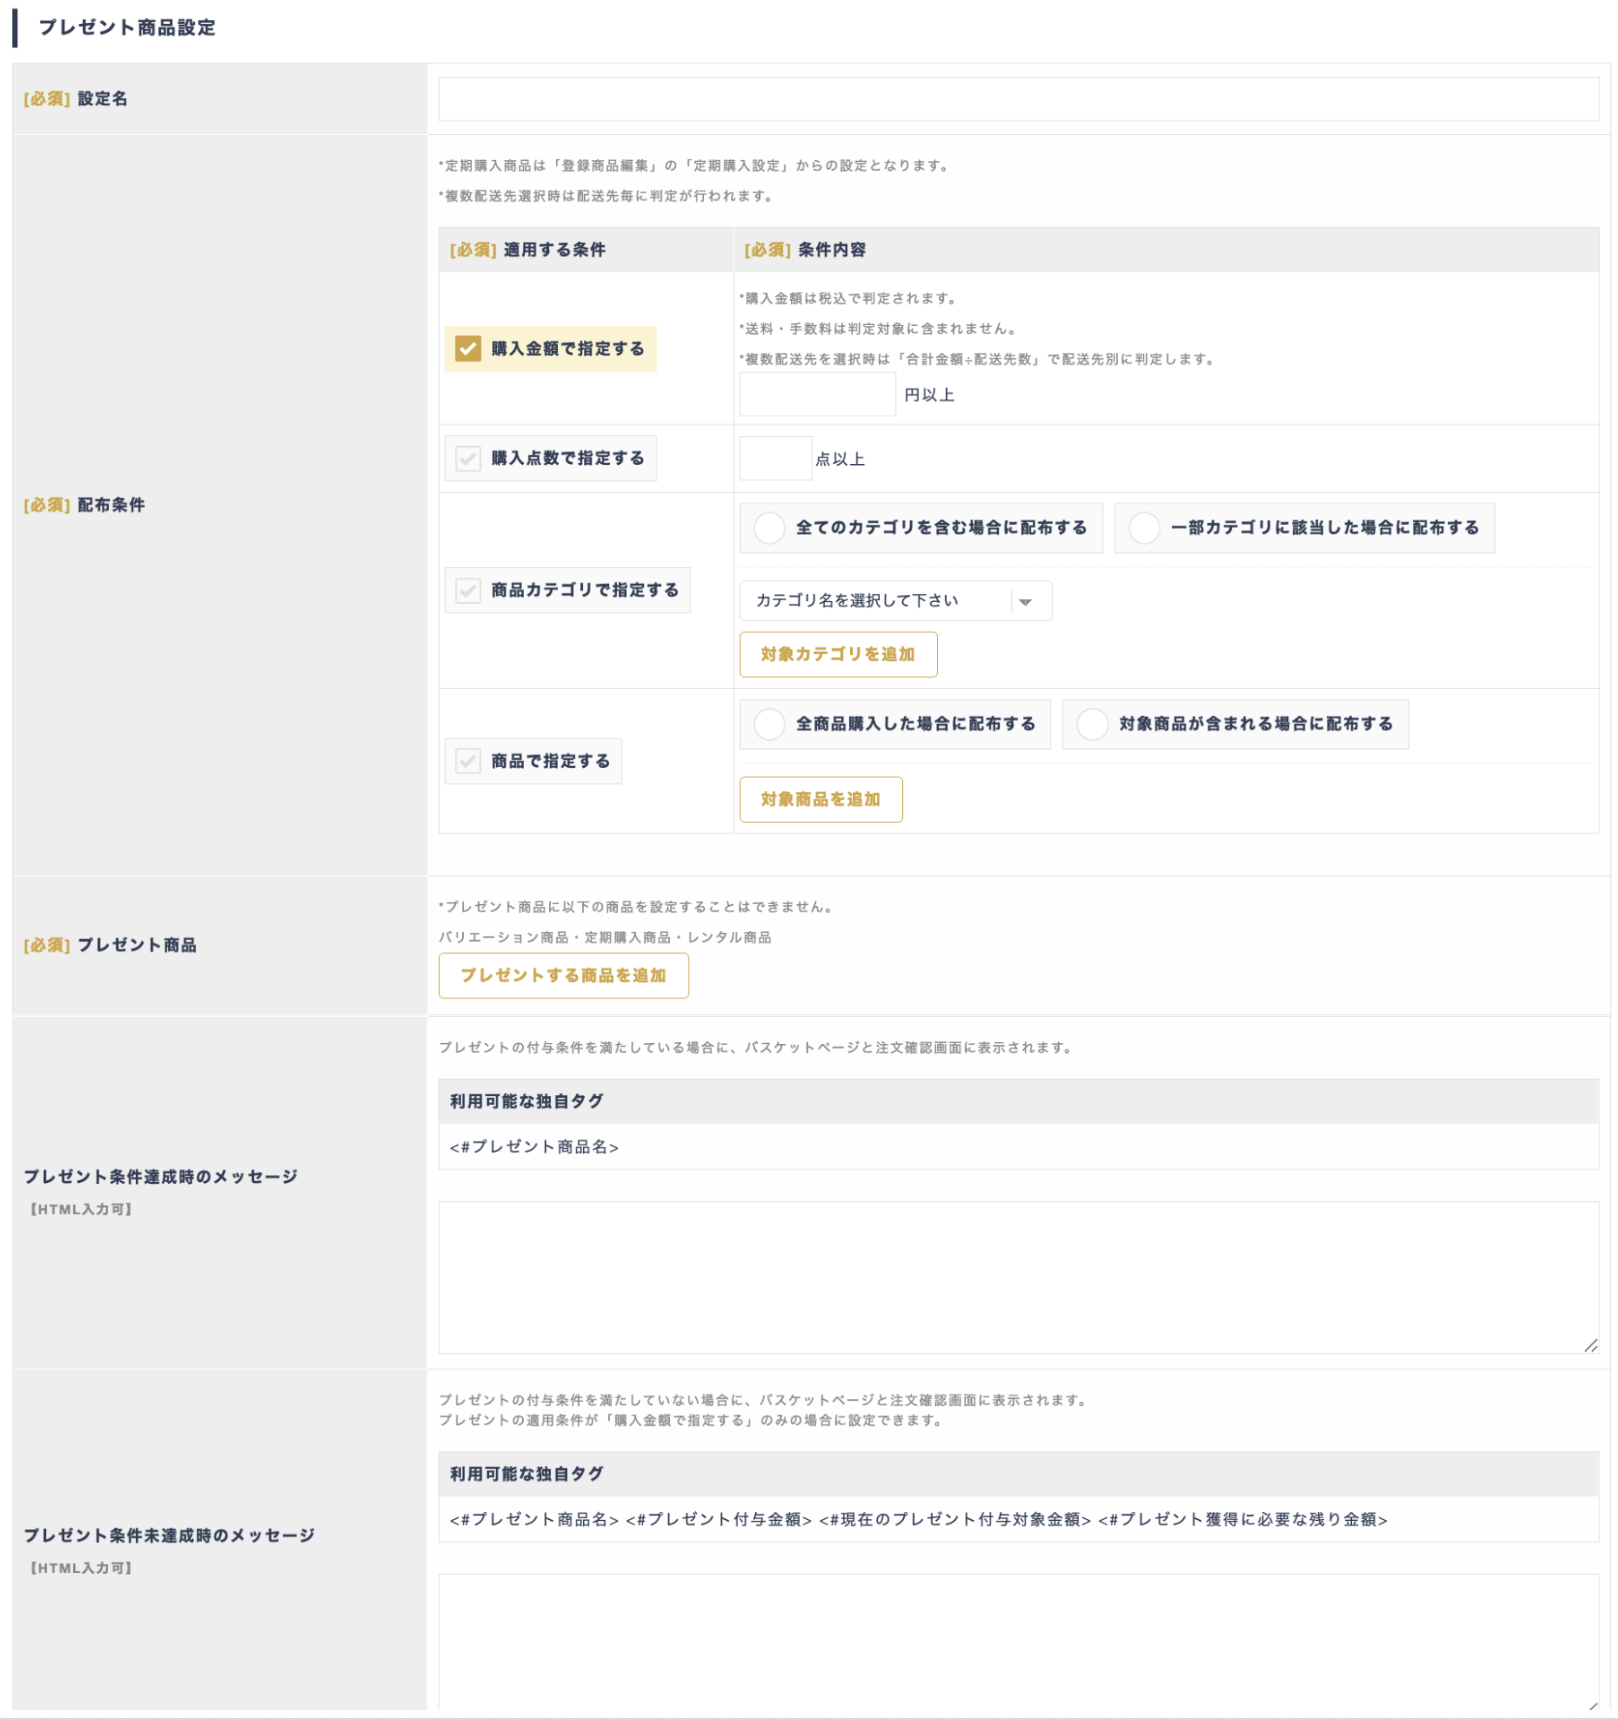Click the プレゼント条件達成時のメッセージ textarea

(1017, 1277)
